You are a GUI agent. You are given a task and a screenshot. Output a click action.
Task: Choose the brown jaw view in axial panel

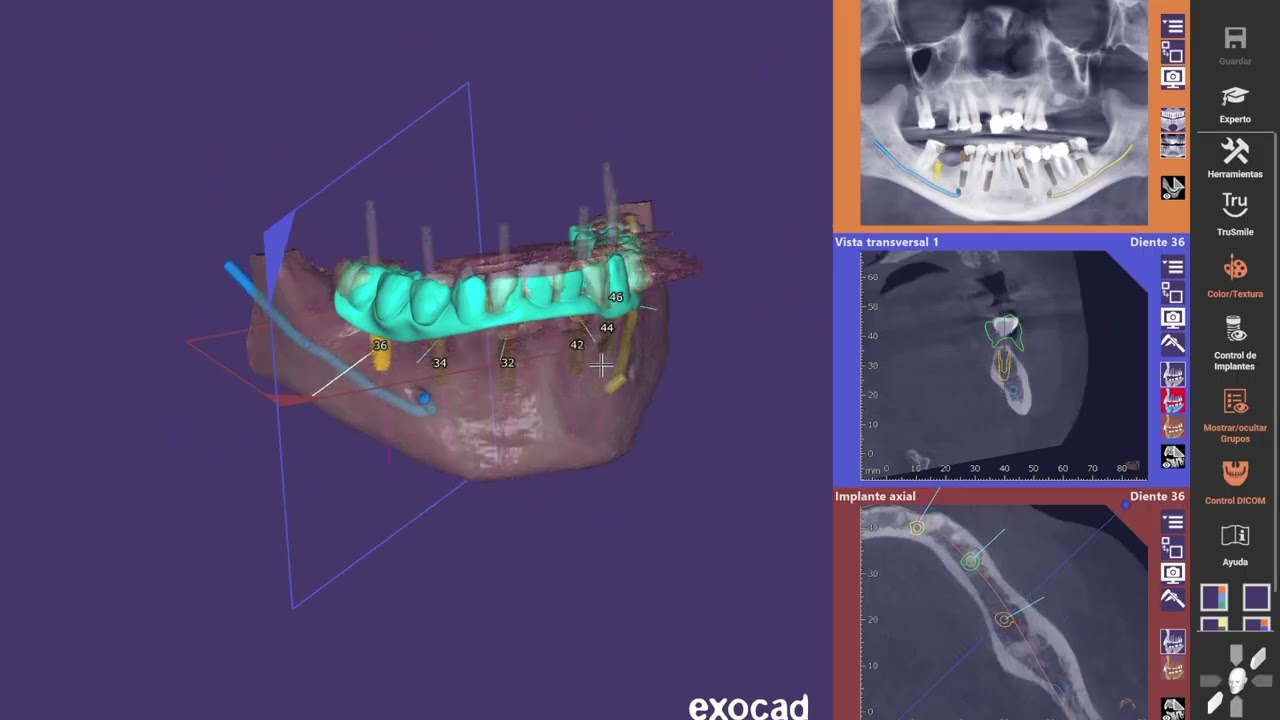[1173, 668]
